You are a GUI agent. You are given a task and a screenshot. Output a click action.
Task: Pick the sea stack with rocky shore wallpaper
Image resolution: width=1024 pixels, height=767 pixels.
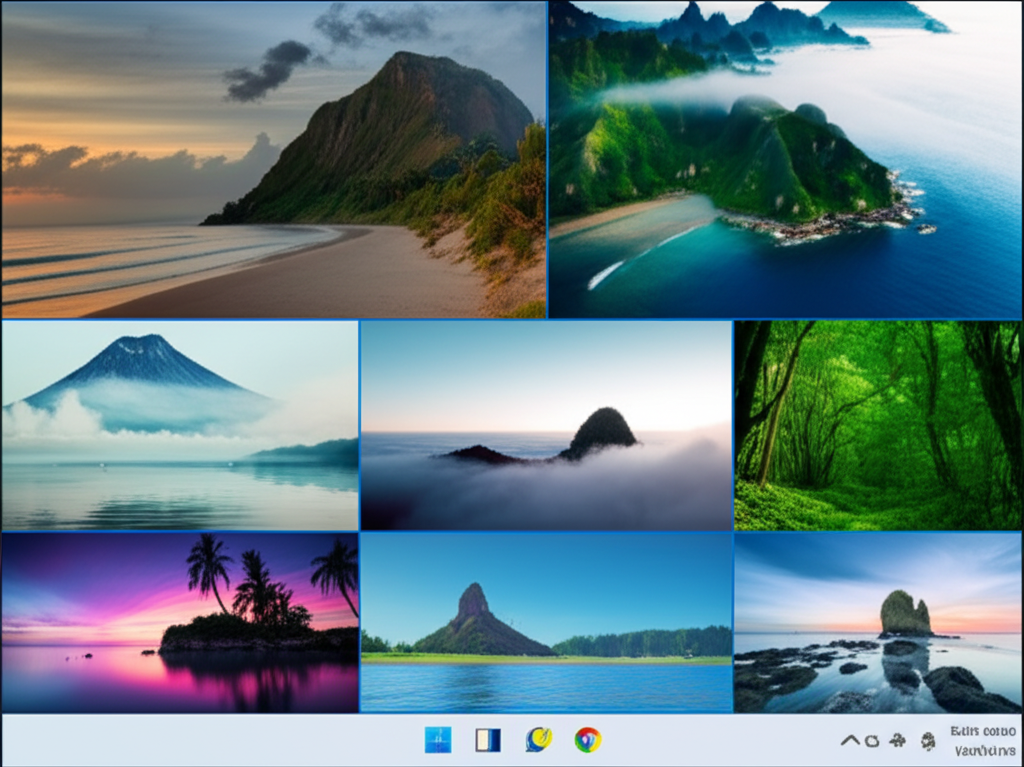click(x=877, y=622)
